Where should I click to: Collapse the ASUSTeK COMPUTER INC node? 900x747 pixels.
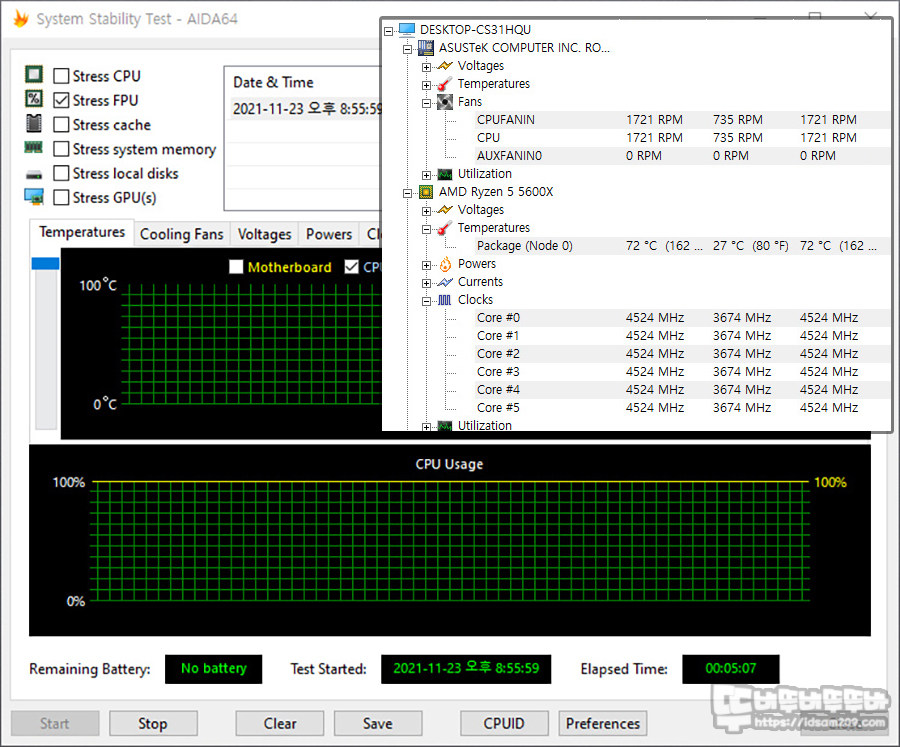pyautogui.click(x=408, y=49)
